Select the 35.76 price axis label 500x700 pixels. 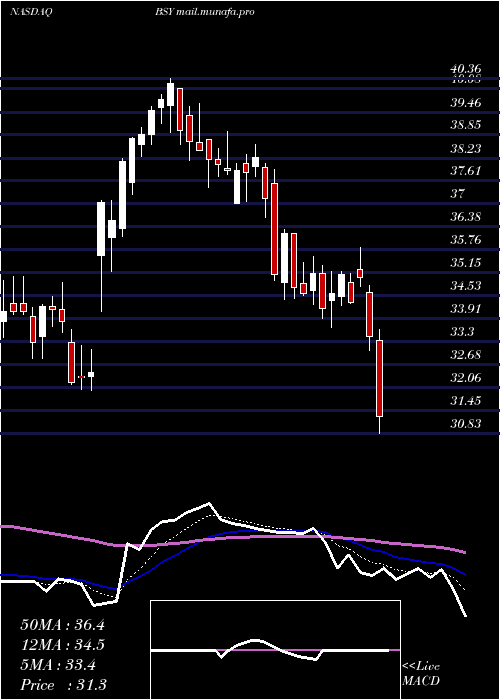[x=466, y=240]
